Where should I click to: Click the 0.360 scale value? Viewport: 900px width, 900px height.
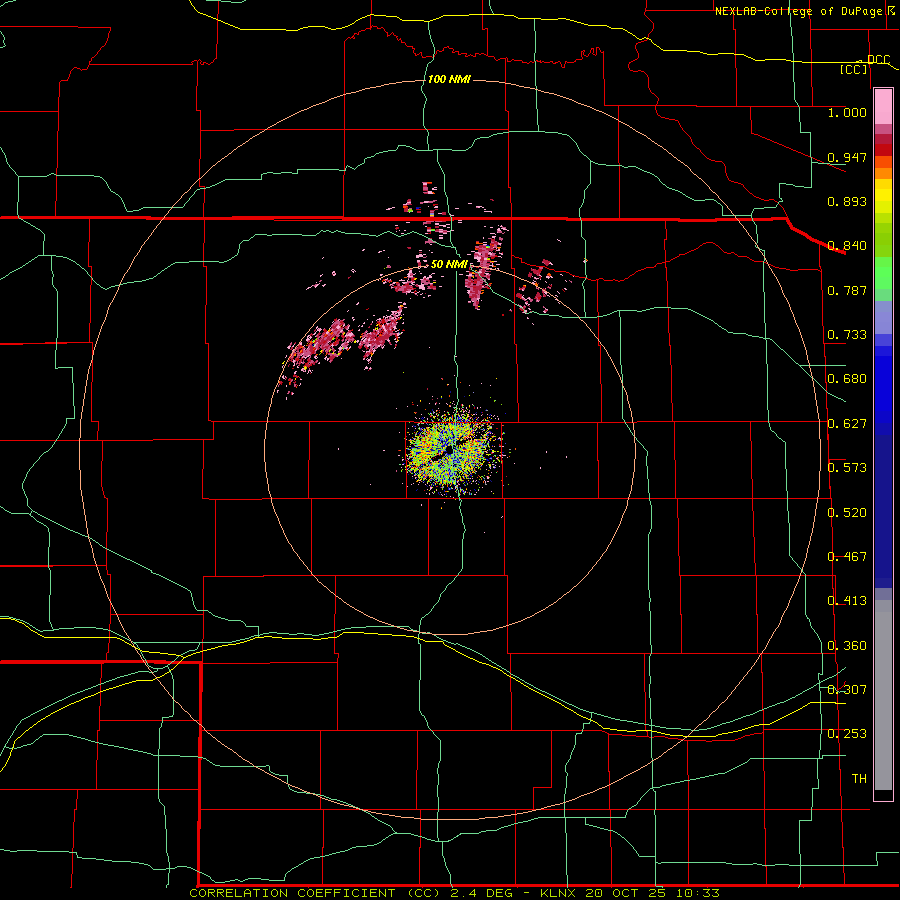tap(847, 646)
